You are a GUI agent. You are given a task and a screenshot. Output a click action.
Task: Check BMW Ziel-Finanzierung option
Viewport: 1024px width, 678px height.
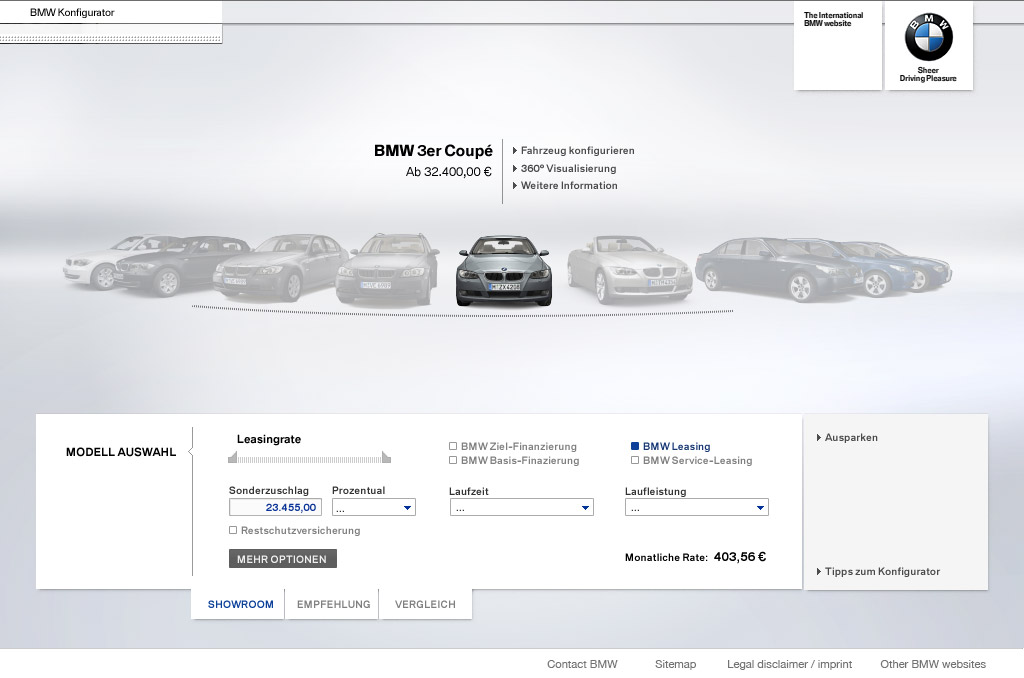453,446
